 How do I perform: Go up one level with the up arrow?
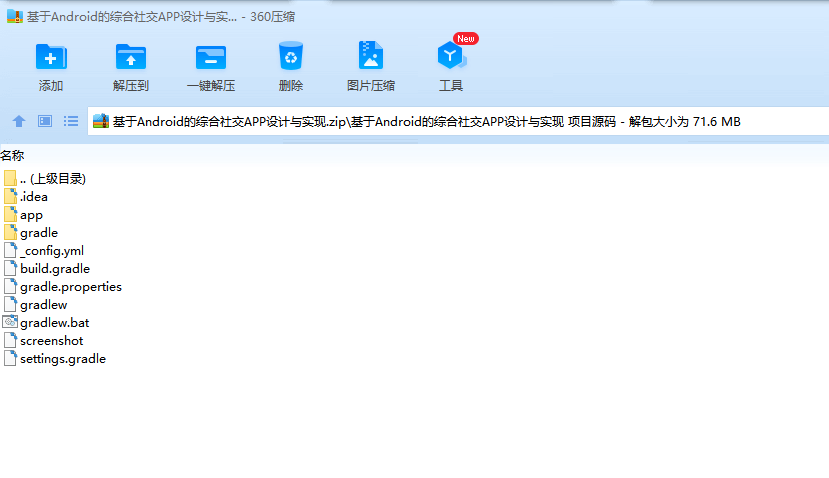(x=19, y=121)
